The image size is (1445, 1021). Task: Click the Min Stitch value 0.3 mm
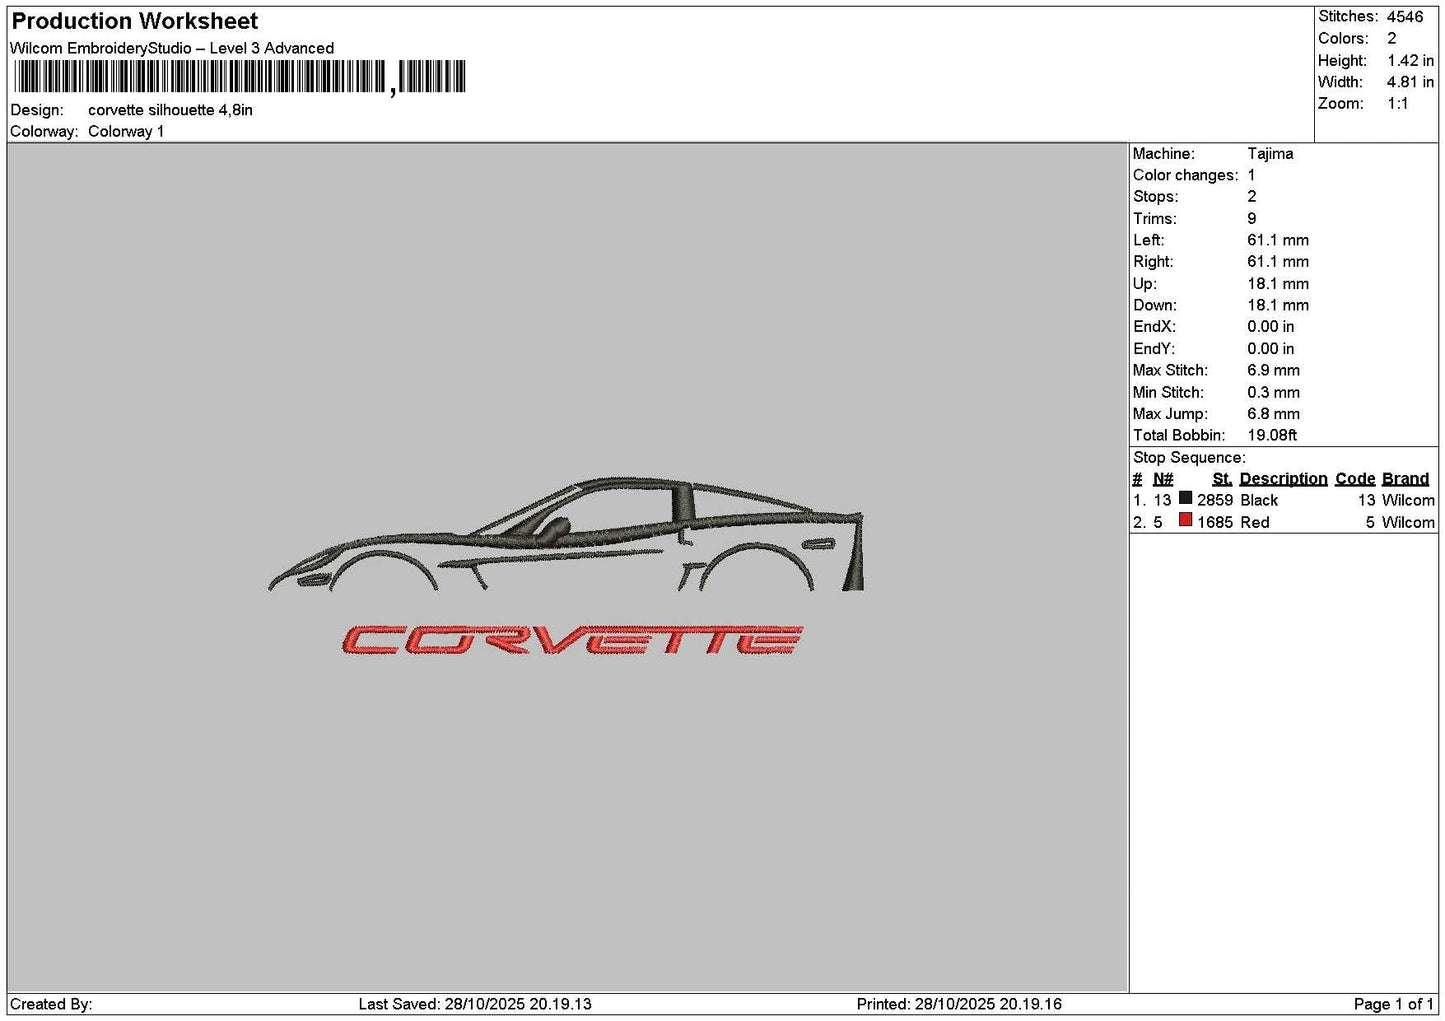pos(1273,392)
